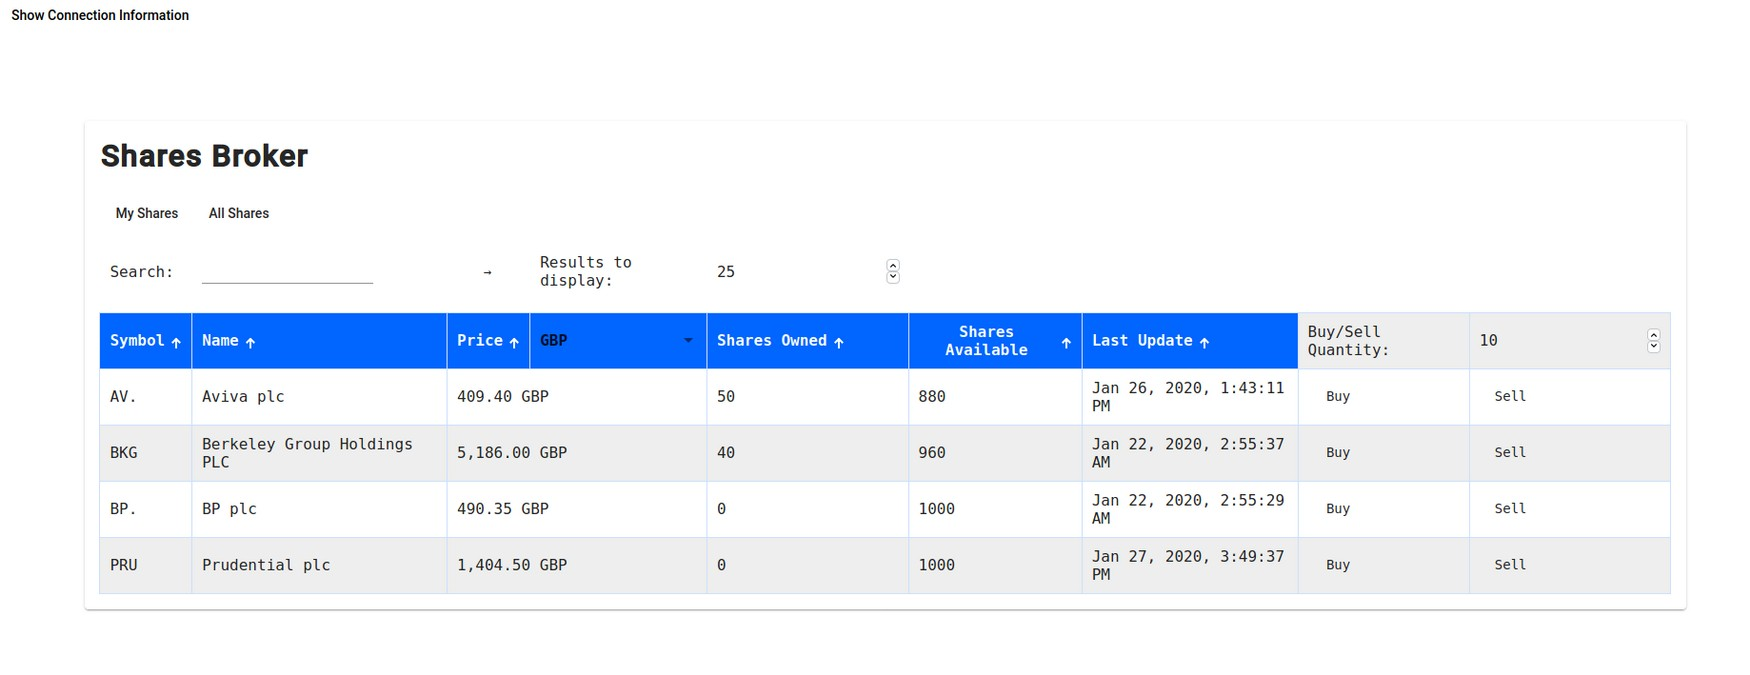1750x675 pixels.
Task: Buy shares of Aviva plc
Action: (1337, 397)
